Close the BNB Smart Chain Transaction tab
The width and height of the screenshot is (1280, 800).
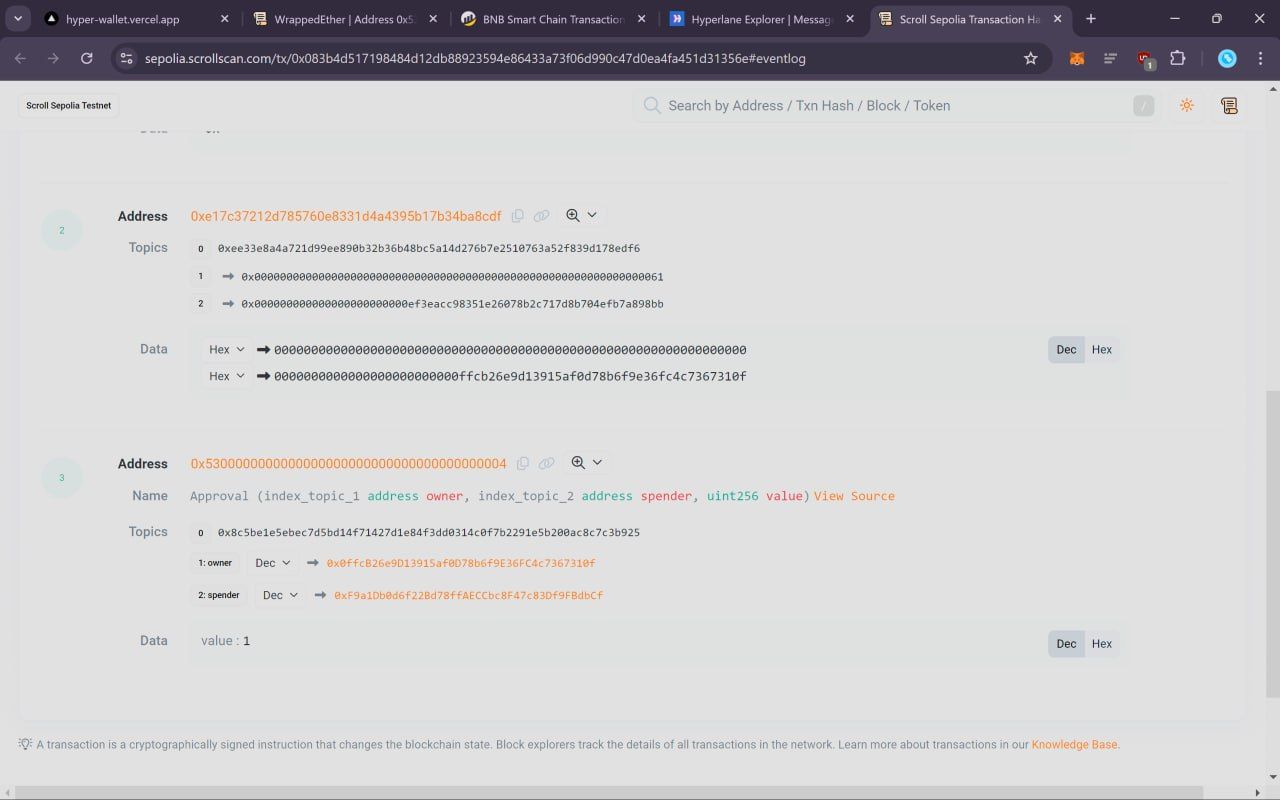click(x=640, y=19)
